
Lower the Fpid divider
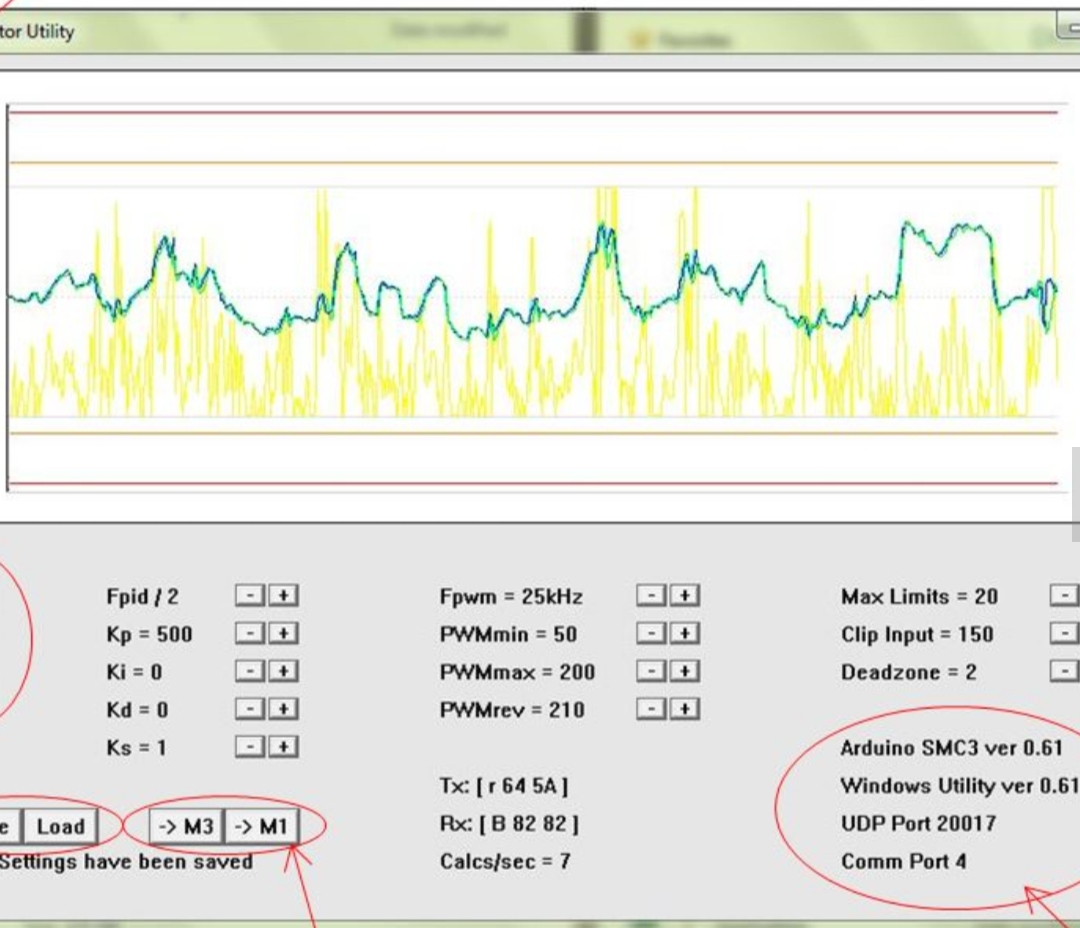tap(250, 596)
